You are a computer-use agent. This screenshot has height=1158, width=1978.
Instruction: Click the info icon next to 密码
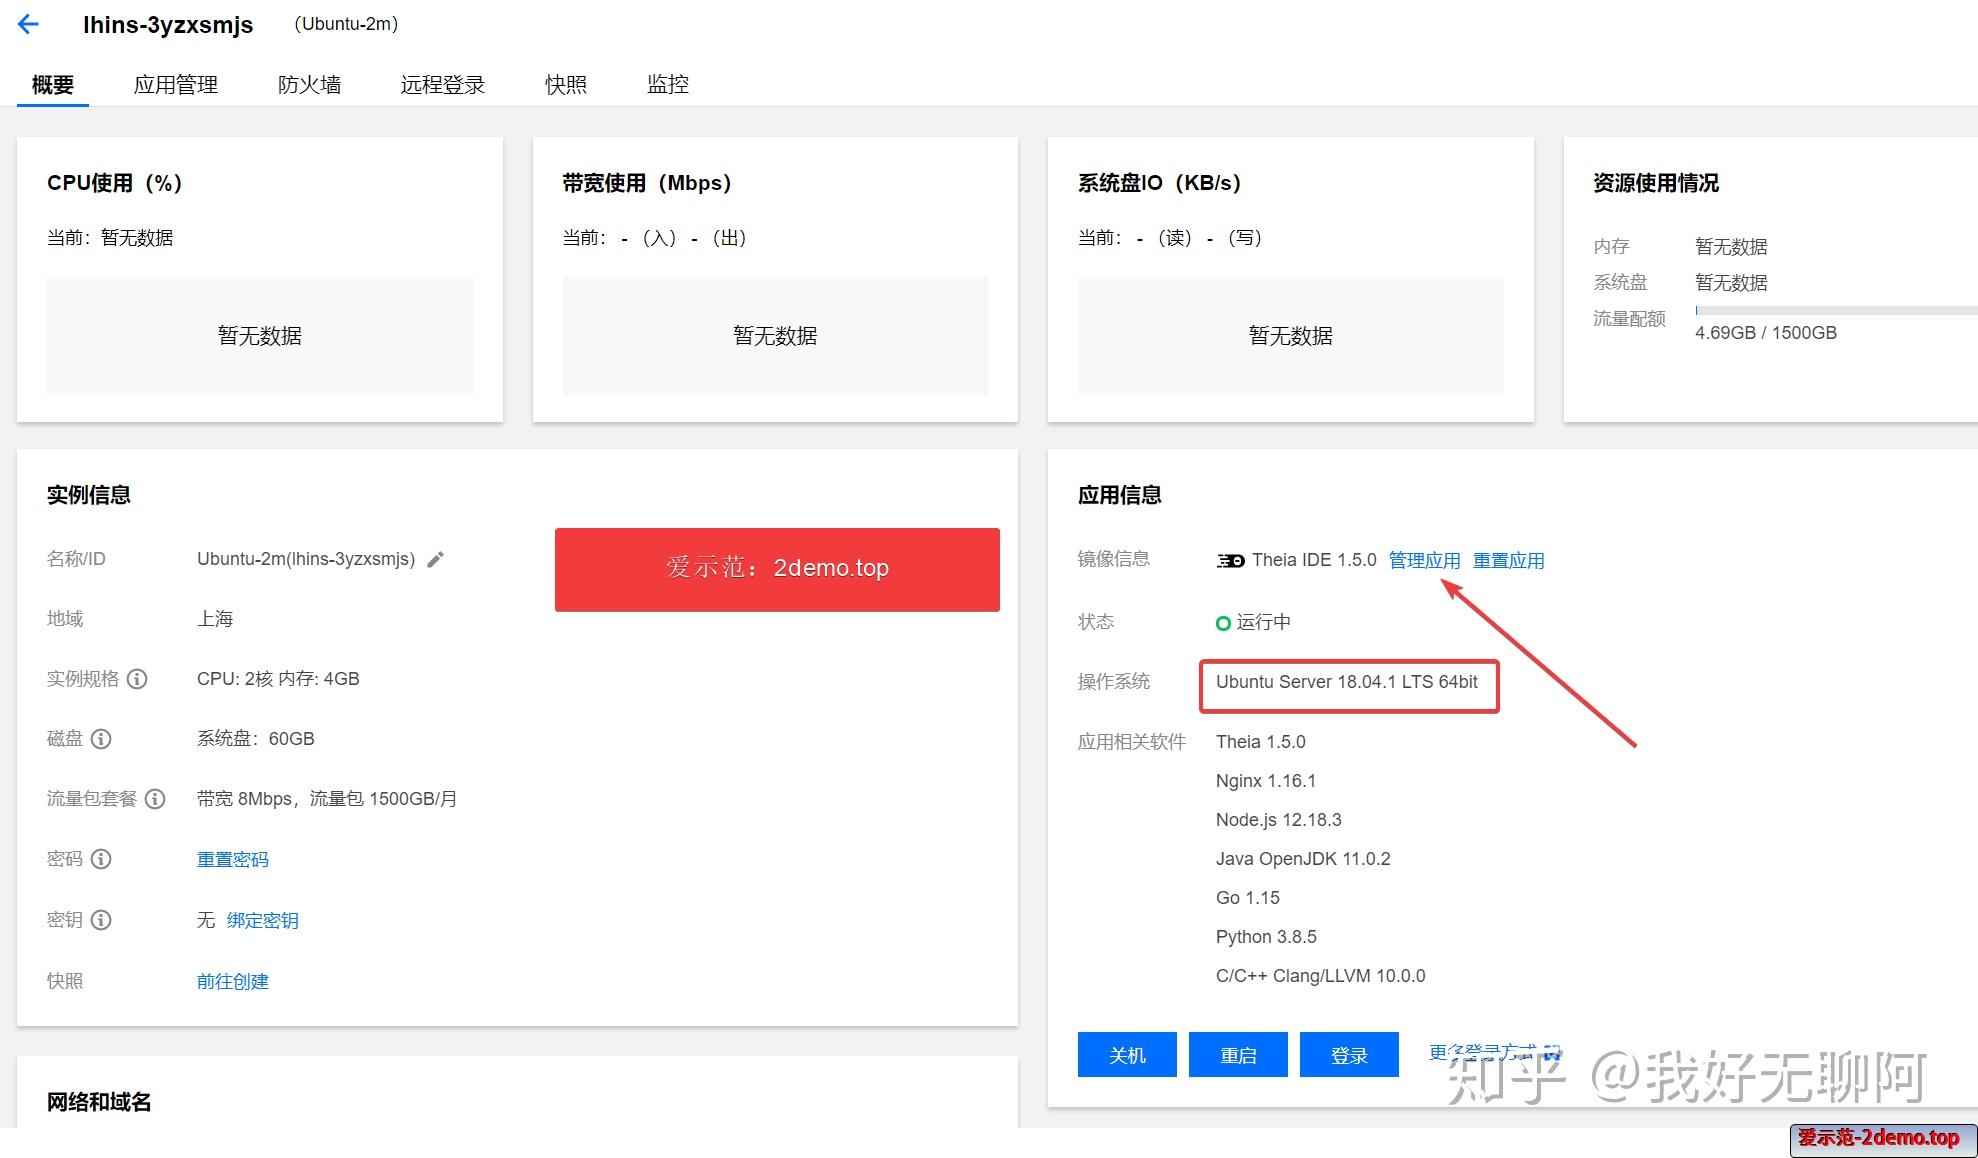tap(100, 859)
